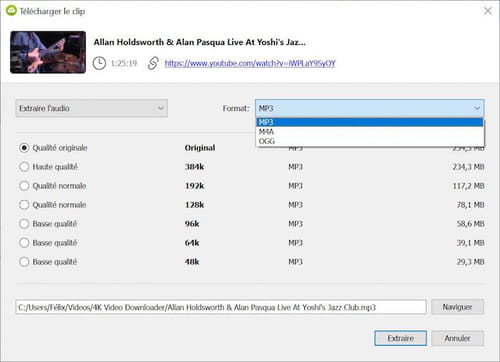Open the video thumbnail preview
Screen dimensions: 500x362
[x=48, y=52]
